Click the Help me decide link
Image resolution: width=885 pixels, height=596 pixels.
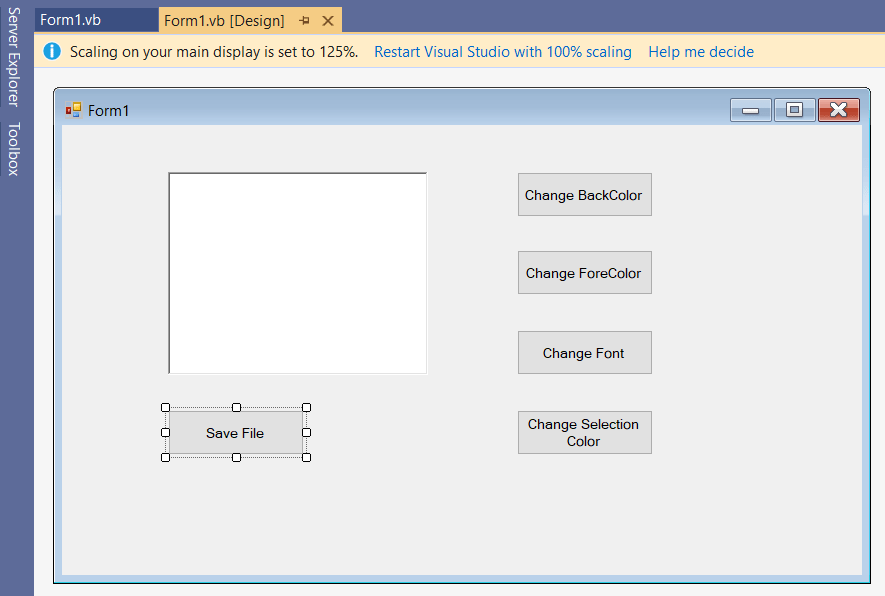point(701,51)
